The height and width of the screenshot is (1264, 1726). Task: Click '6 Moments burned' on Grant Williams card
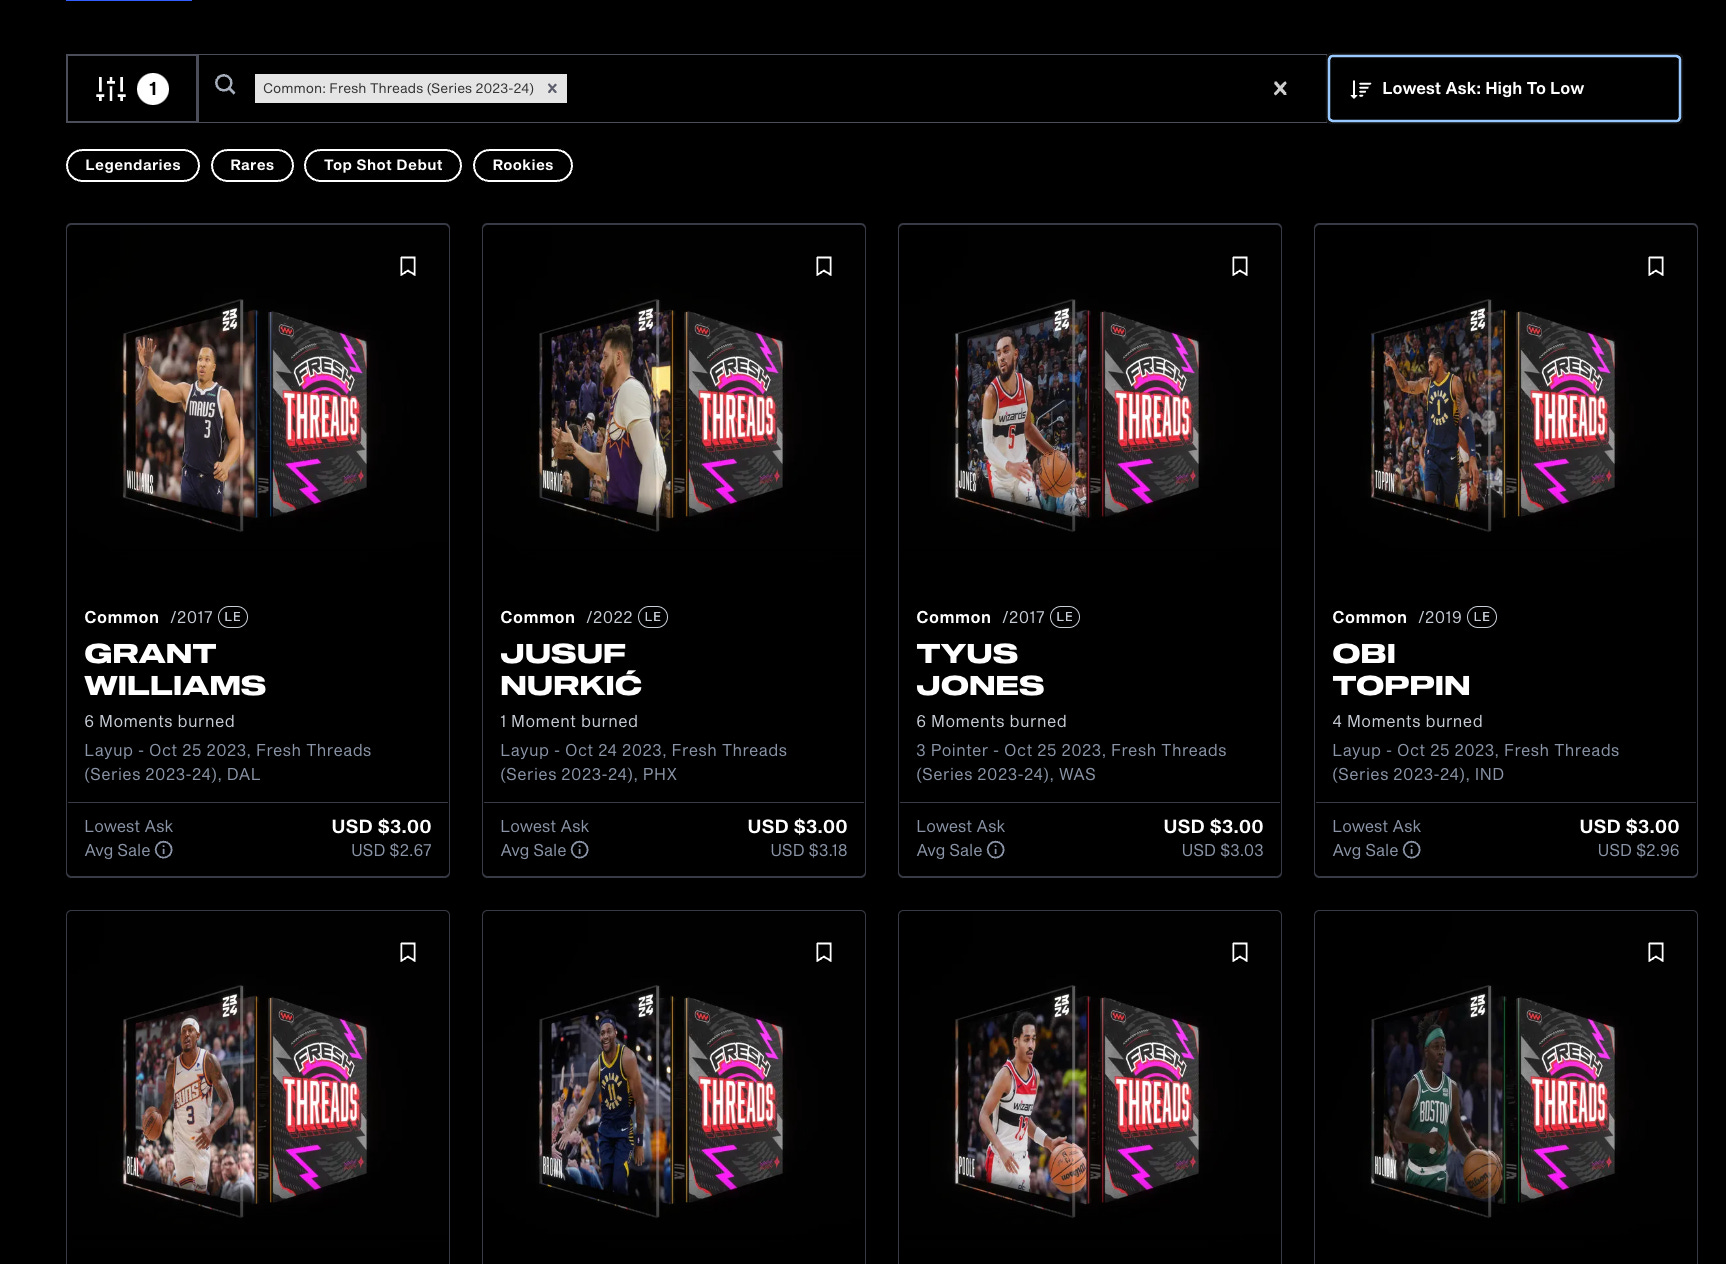(160, 721)
